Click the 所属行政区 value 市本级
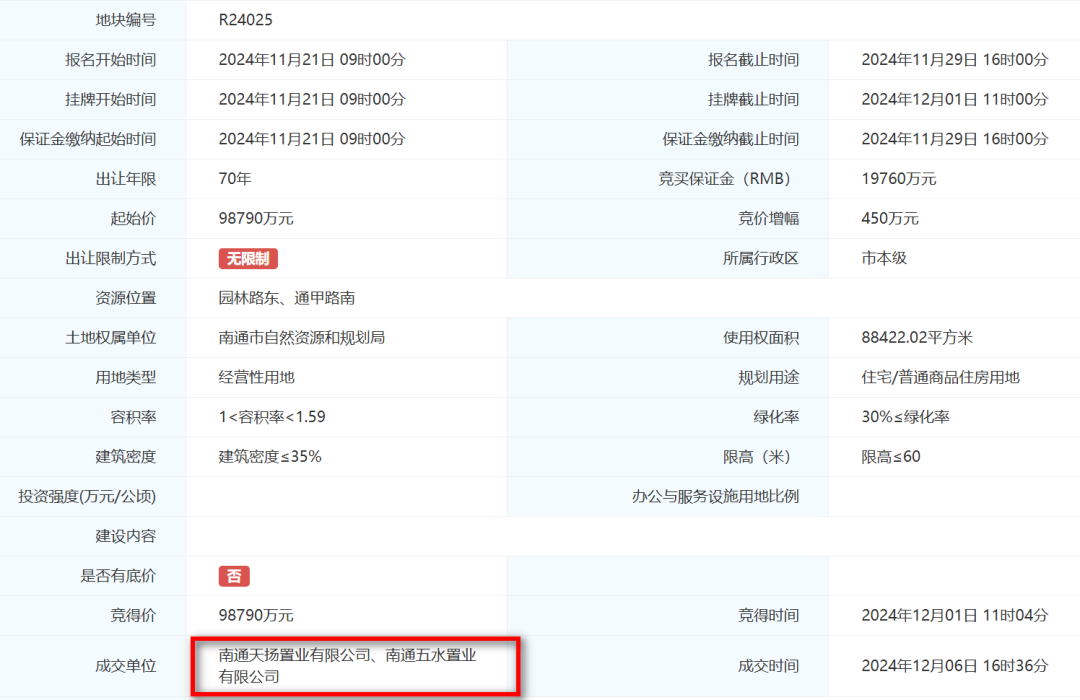The width and height of the screenshot is (1080, 700). [x=884, y=258]
